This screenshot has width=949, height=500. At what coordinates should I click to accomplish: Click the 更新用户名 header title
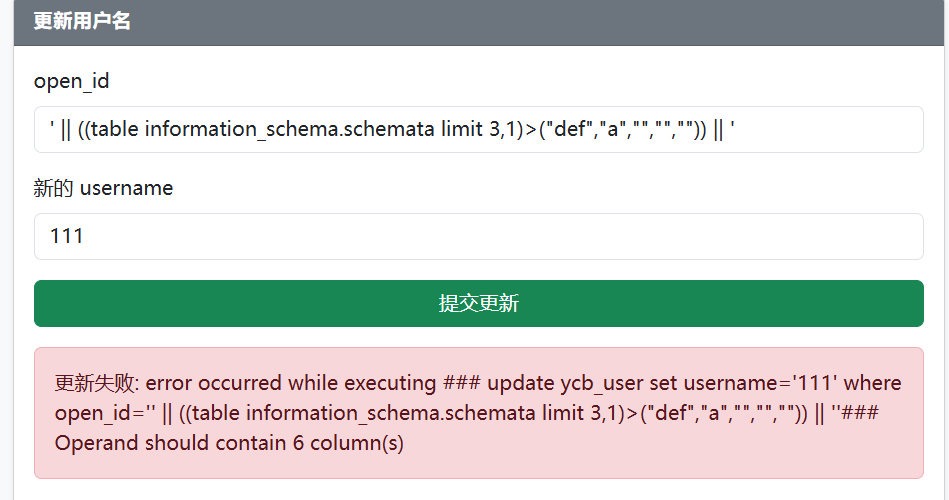[x=82, y=22]
